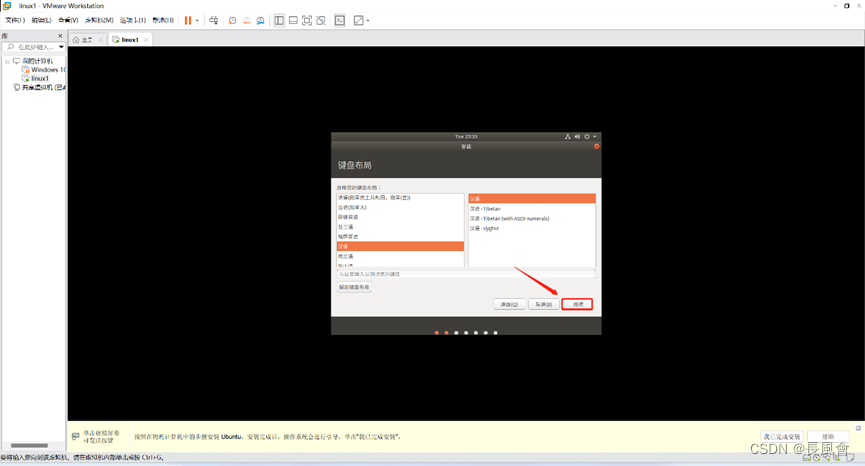This screenshot has height=466, width=865.
Task: Click the Ubuntu network status icon
Action: click(568, 137)
